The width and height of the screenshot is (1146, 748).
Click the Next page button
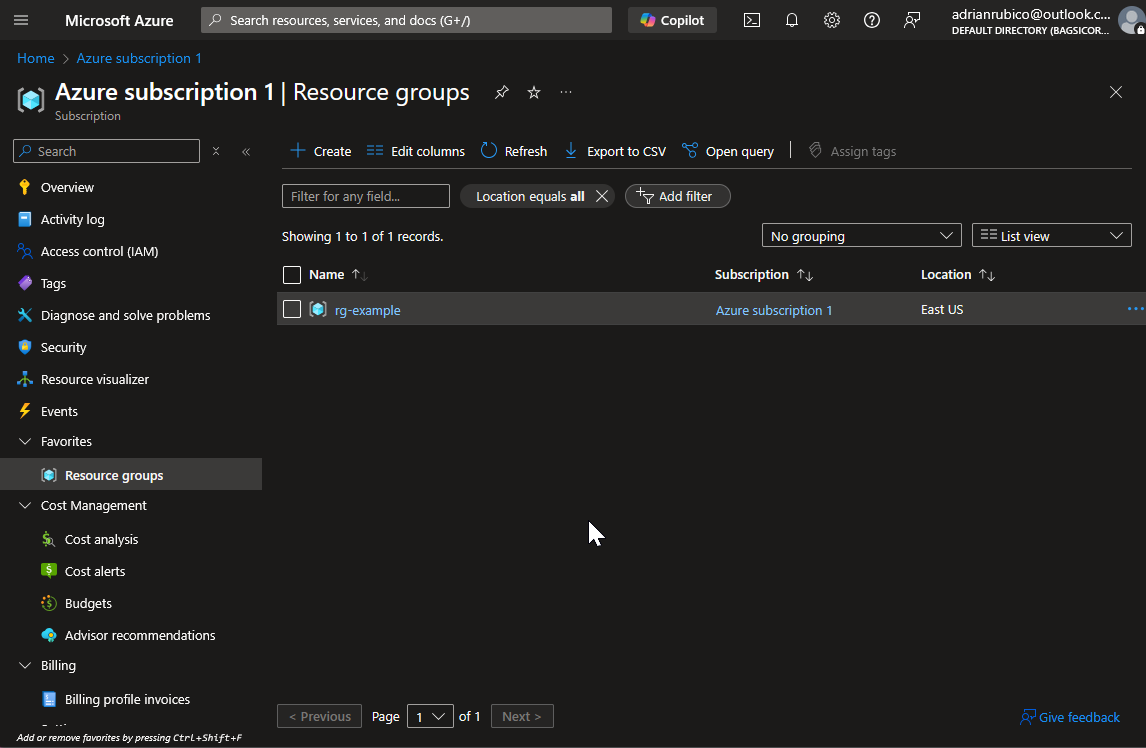pyautogui.click(x=522, y=717)
